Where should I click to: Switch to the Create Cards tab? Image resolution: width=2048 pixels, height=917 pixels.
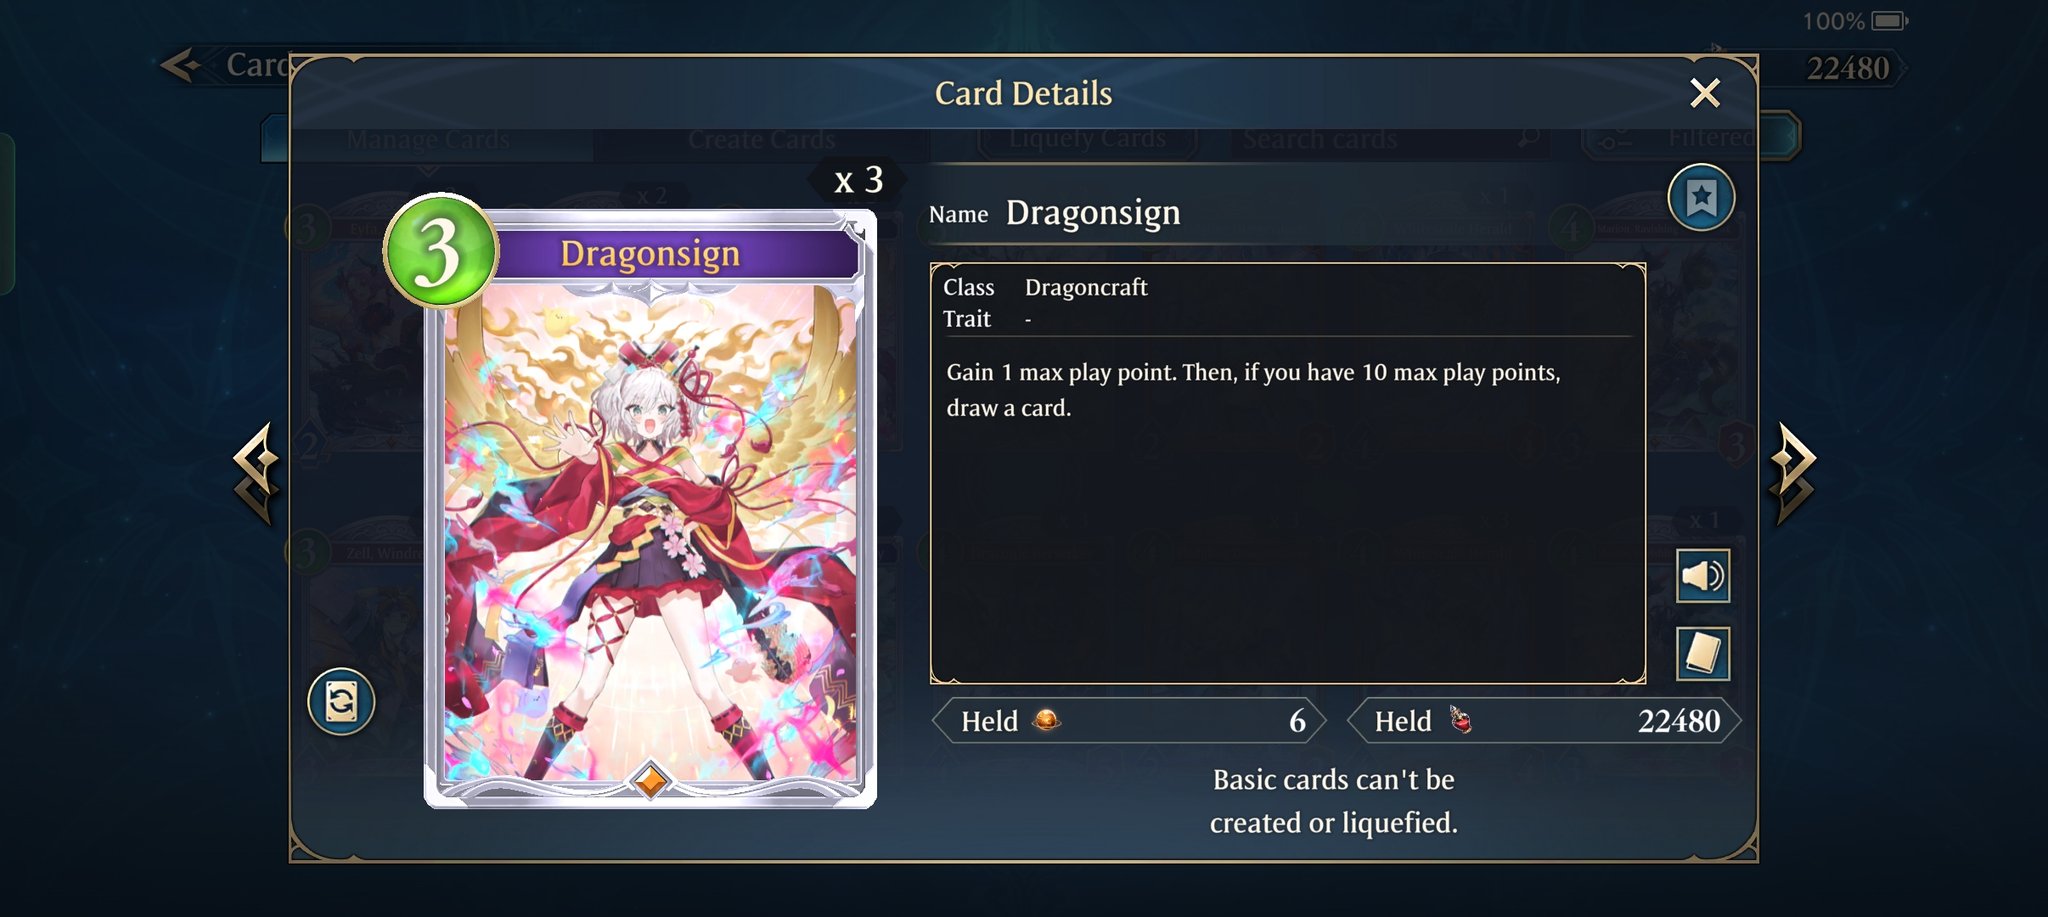click(x=761, y=140)
